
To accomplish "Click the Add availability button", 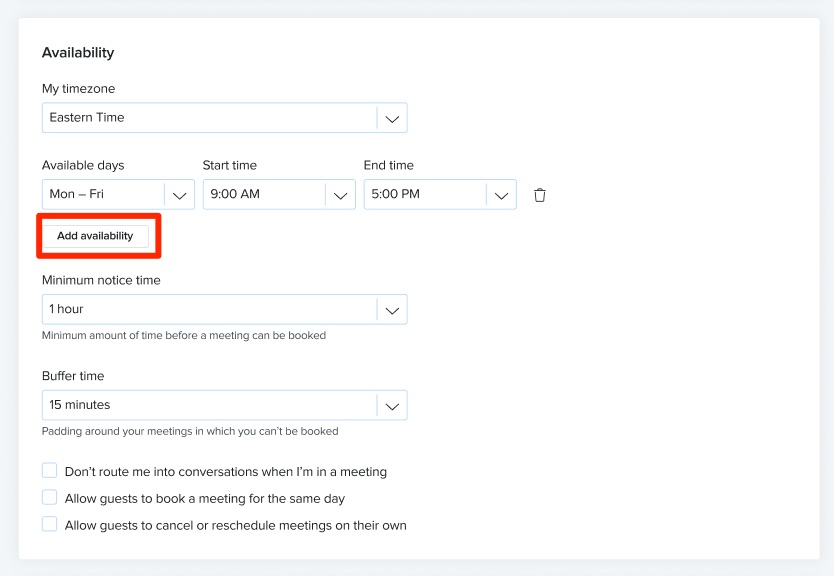I will pos(95,236).
